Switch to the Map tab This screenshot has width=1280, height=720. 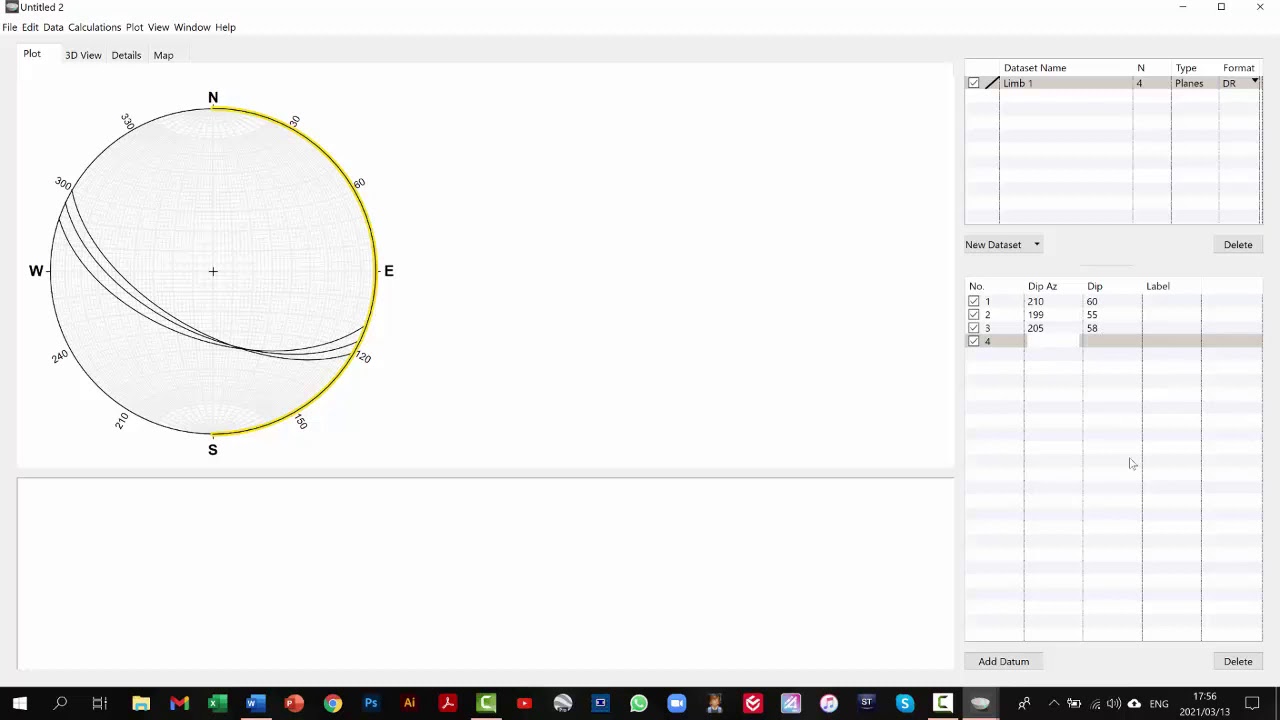[163, 55]
